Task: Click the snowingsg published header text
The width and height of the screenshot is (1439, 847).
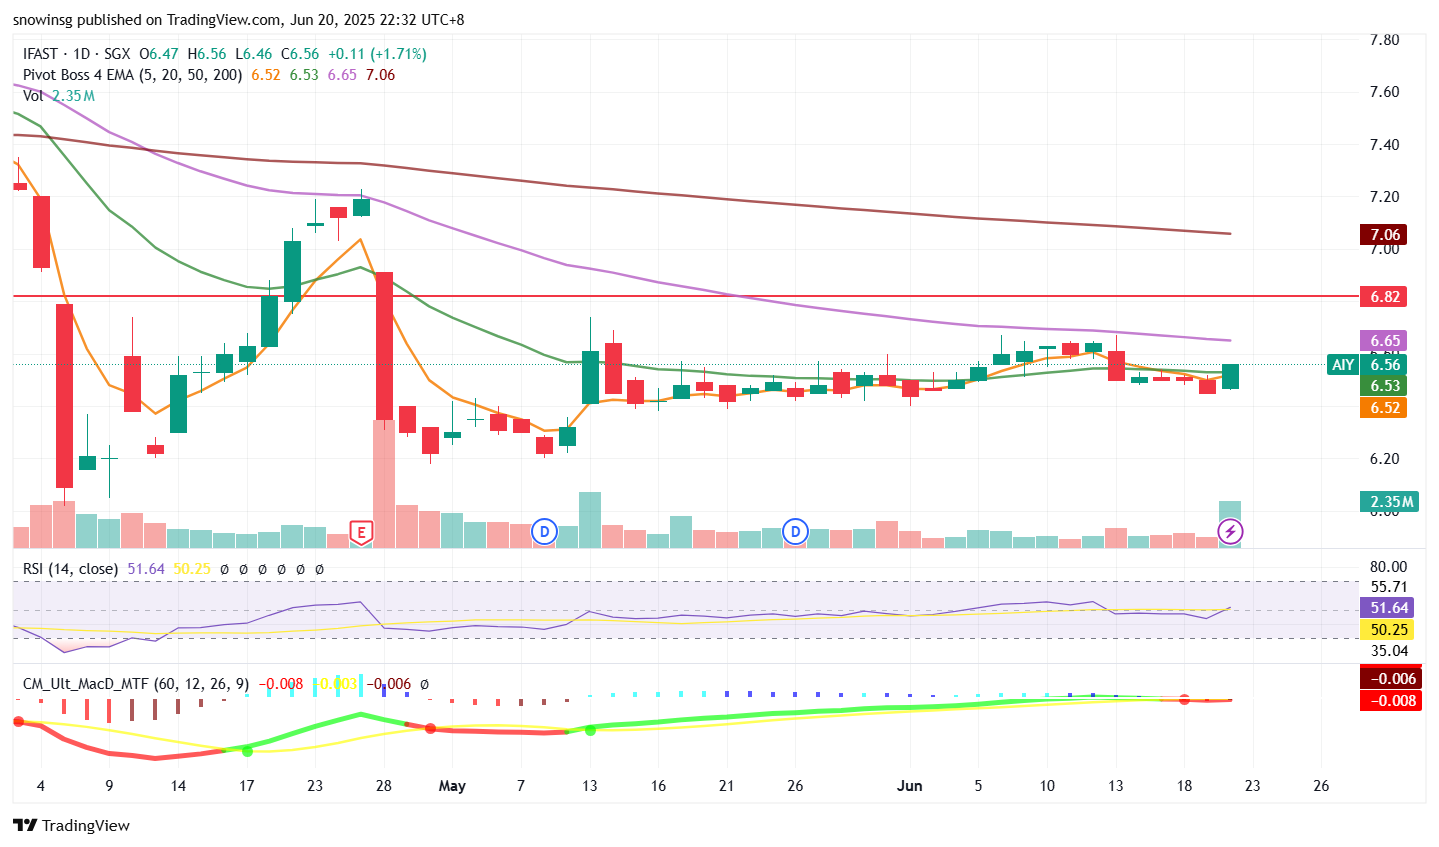Action: (x=238, y=20)
